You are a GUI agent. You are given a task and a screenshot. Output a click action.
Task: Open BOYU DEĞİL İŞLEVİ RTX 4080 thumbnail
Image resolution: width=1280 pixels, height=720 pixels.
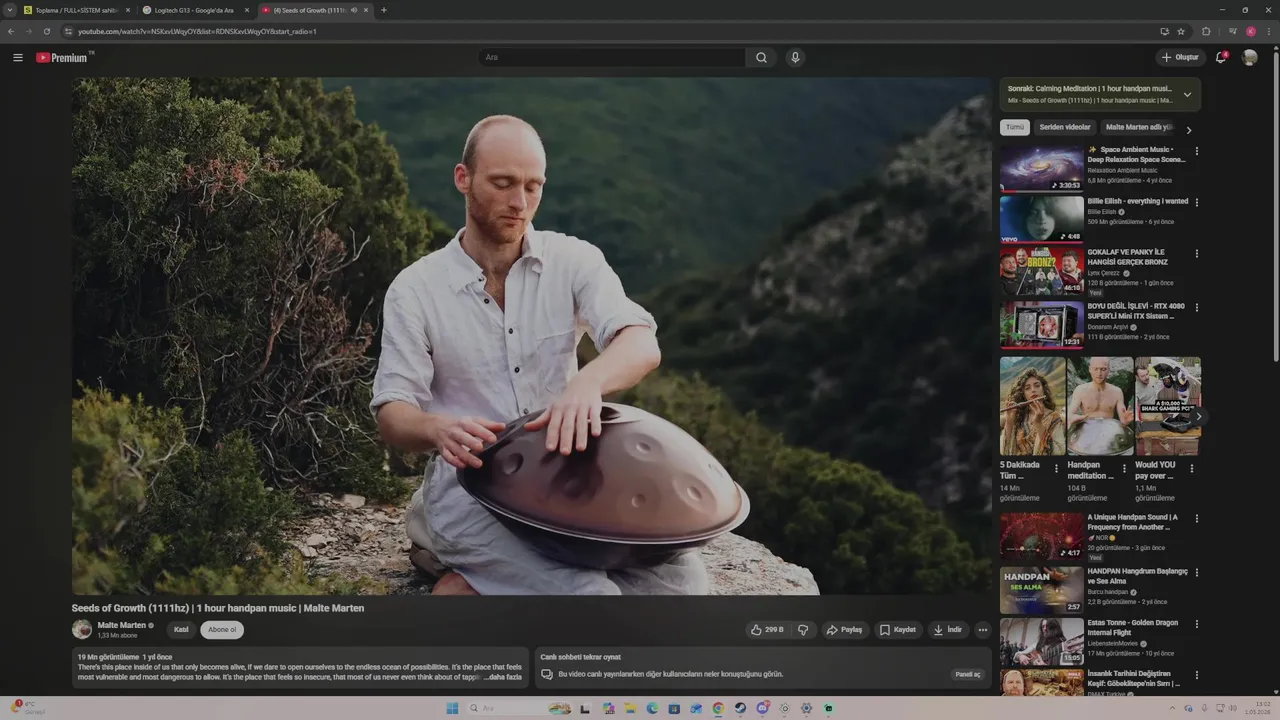[1041, 325]
